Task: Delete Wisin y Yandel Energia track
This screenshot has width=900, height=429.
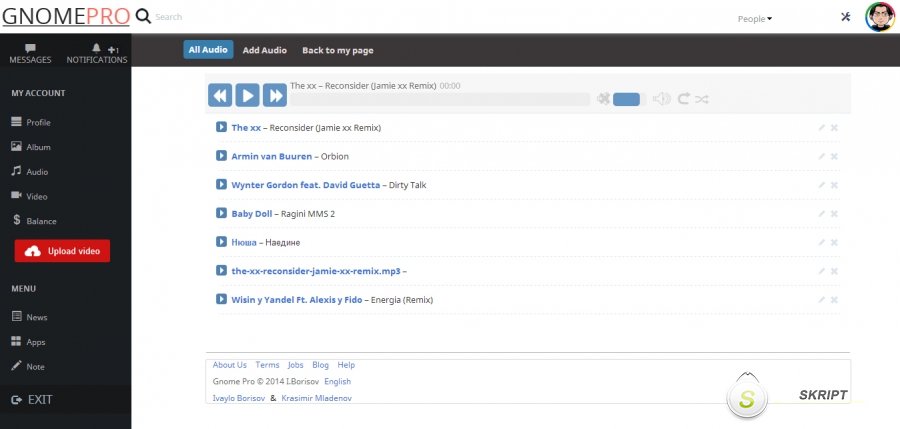Action: (834, 300)
